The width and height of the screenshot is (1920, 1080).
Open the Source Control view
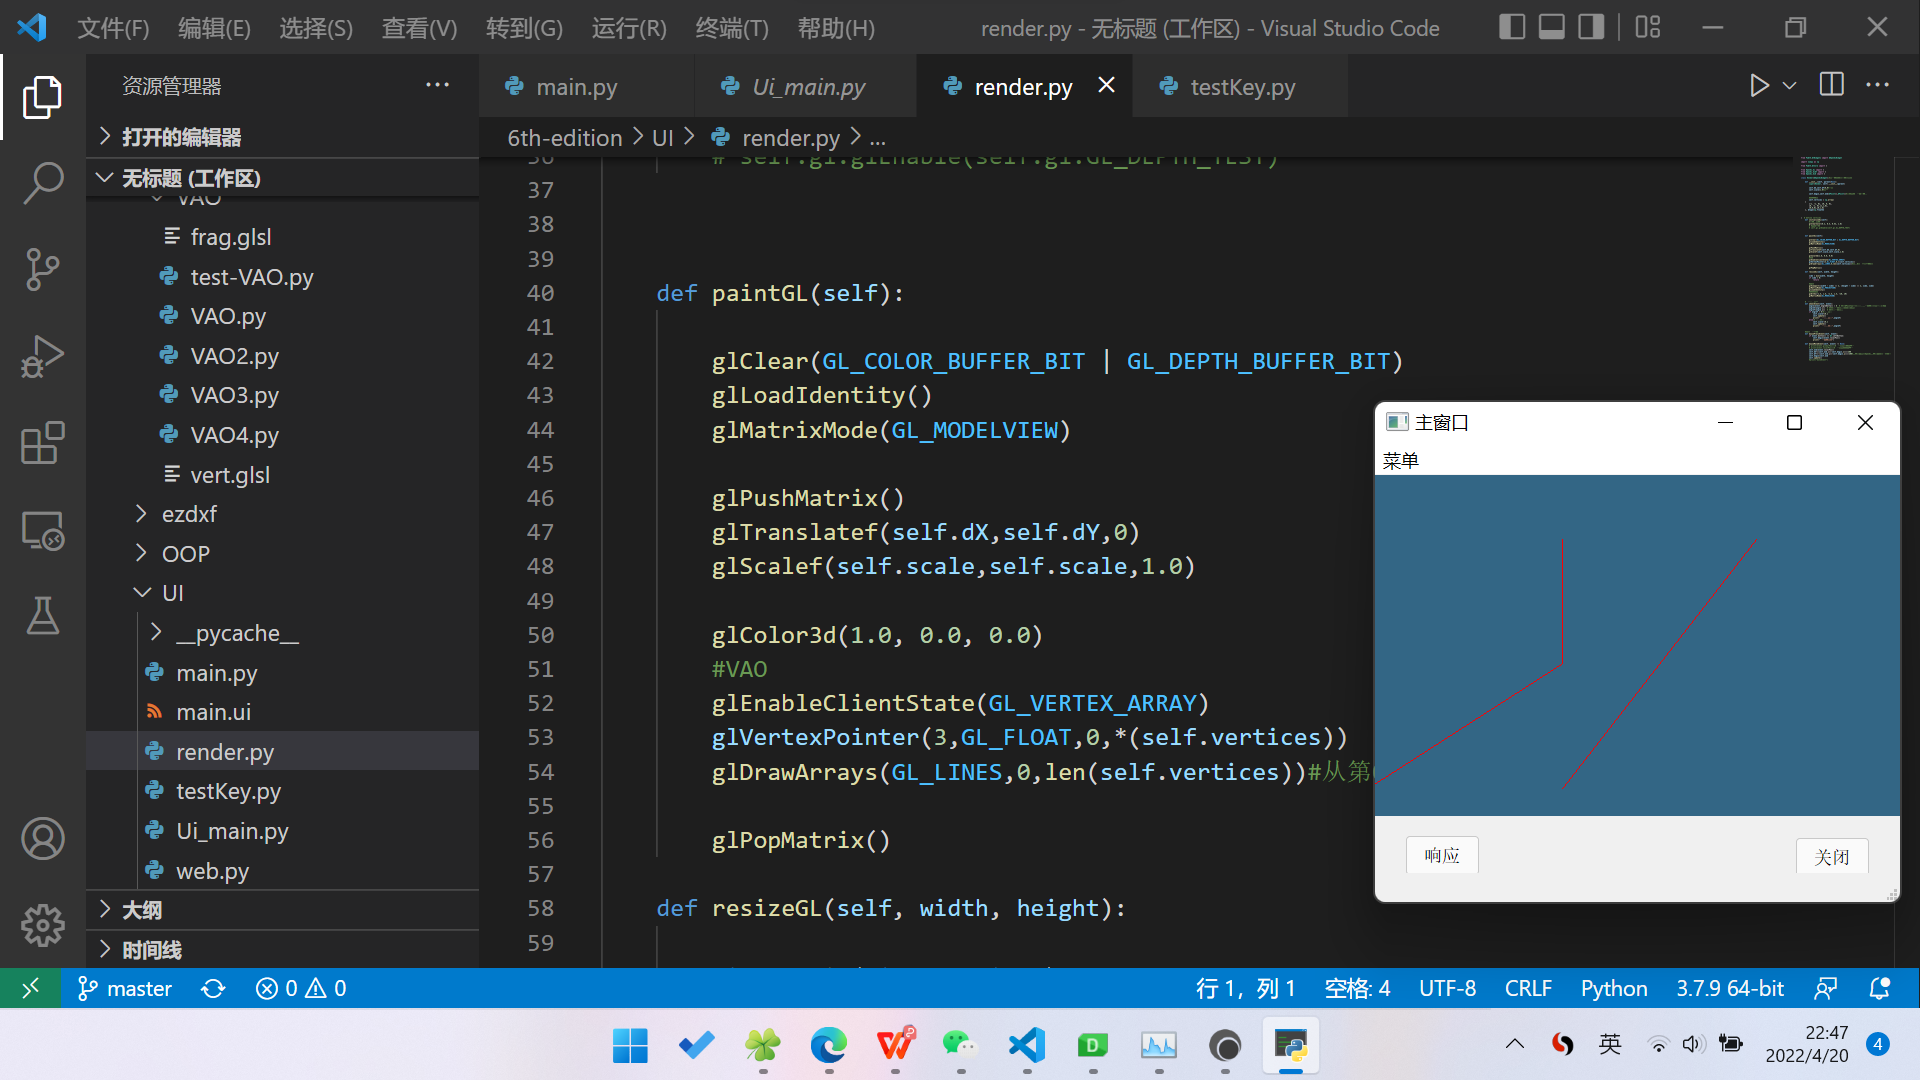(x=42, y=269)
